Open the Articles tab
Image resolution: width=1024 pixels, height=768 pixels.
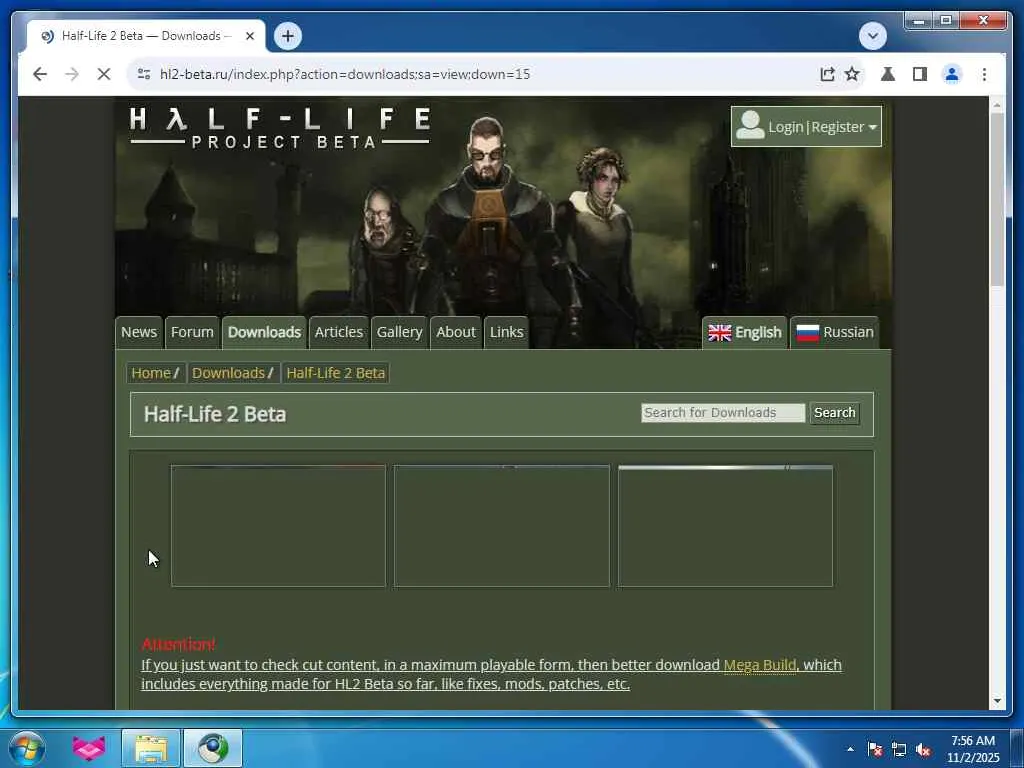(338, 332)
